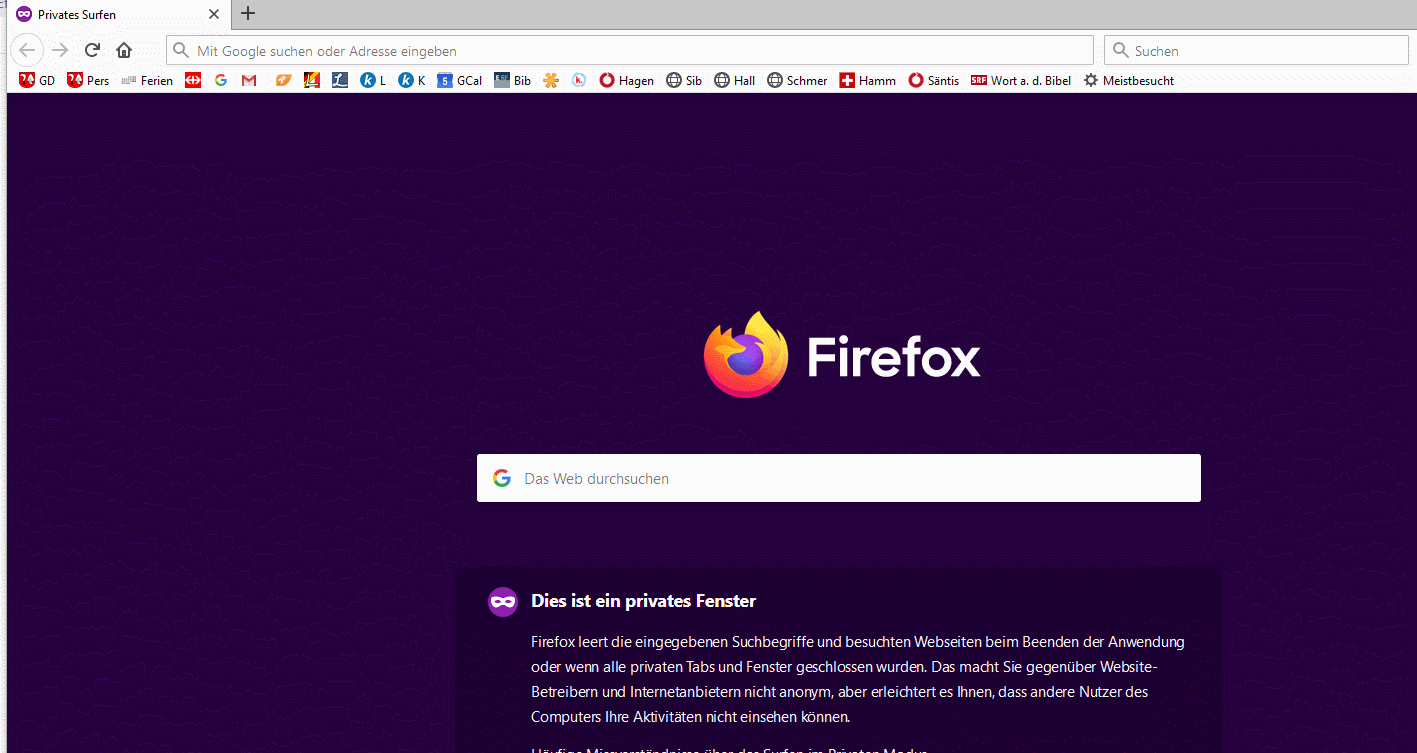This screenshot has width=1417, height=753.
Task: Open the blue 'k' bookmark labeled K
Action: click(x=411, y=81)
